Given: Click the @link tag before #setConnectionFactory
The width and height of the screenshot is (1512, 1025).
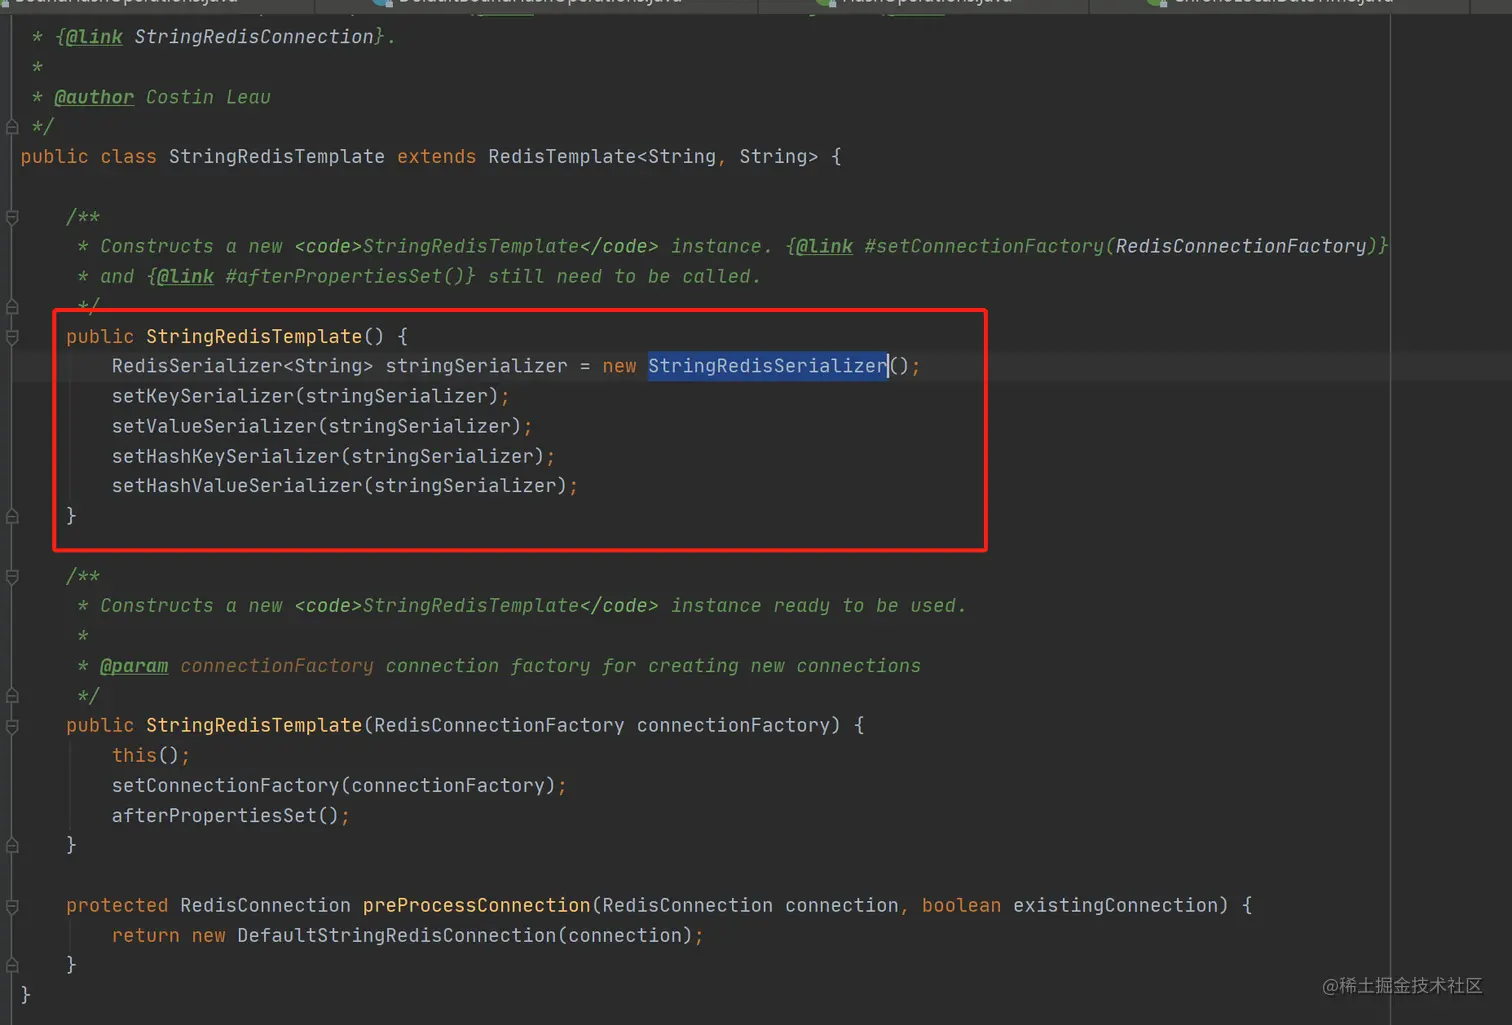Looking at the screenshot, I should pos(824,246).
